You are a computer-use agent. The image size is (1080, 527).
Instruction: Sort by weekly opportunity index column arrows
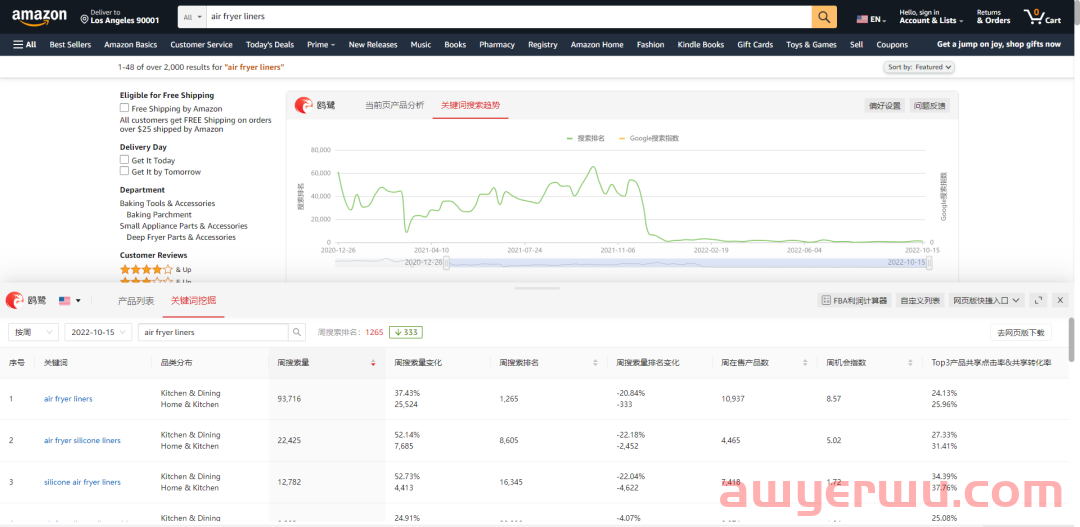[x=910, y=362]
